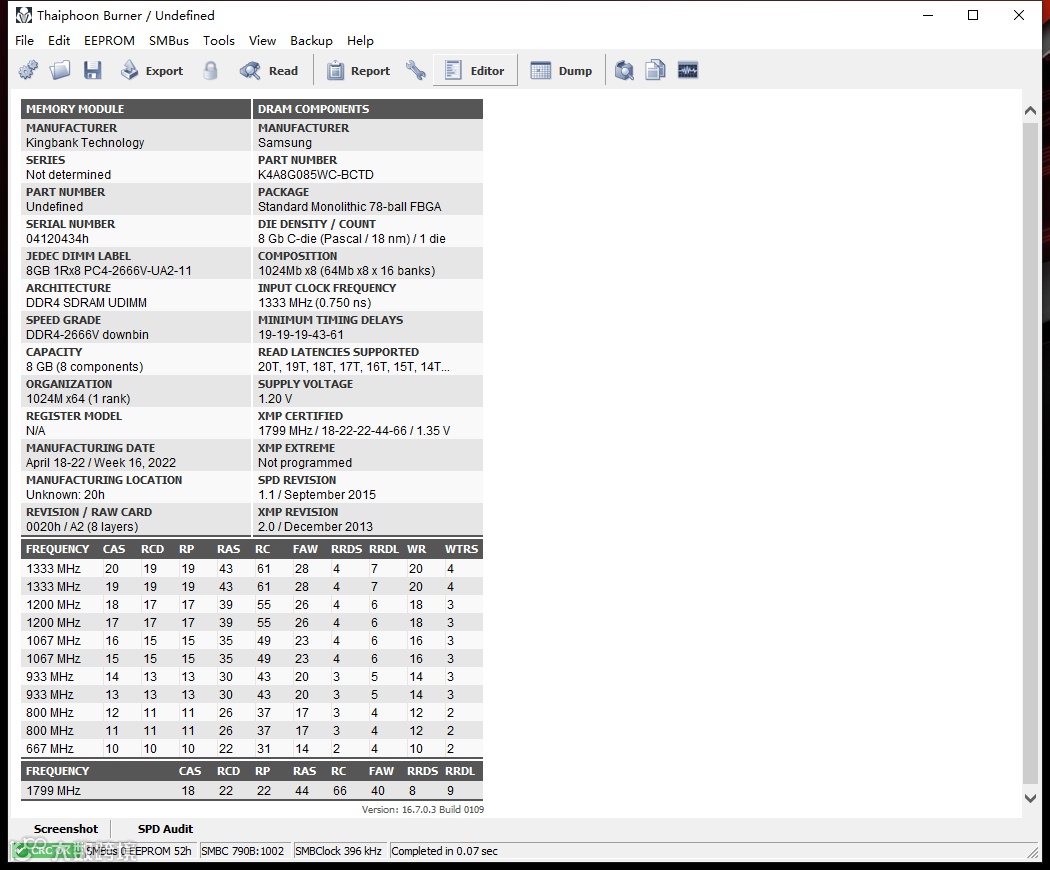1050x870 pixels.
Task: Click the scrollbar down arrow
Action: [x=1031, y=798]
